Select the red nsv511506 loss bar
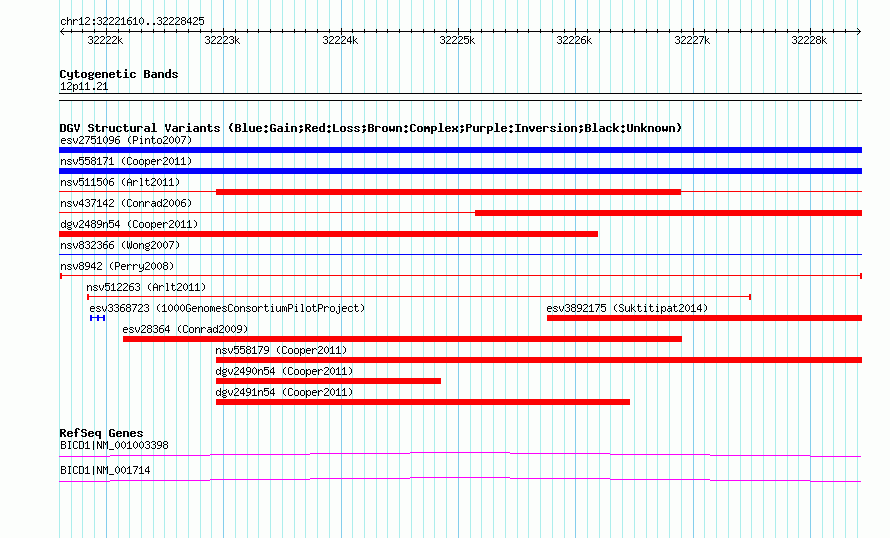The width and height of the screenshot is (890, 538). pyautogui.click(x=448, y=192)
